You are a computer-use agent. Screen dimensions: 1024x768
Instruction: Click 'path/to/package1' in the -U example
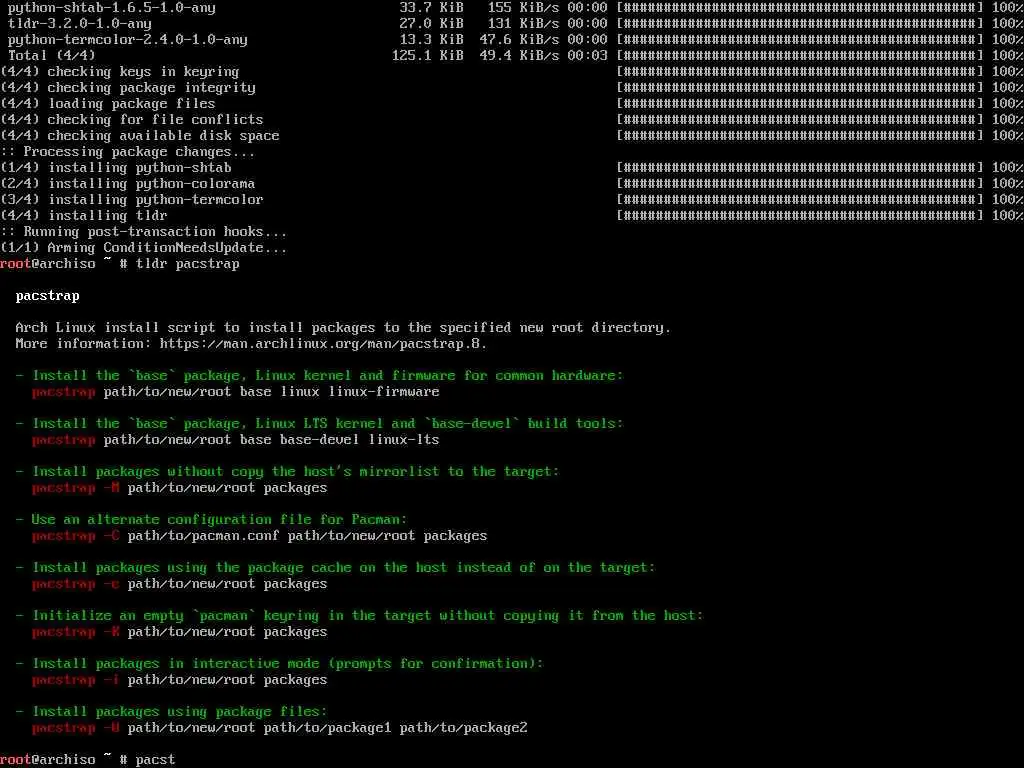(327, 728)
